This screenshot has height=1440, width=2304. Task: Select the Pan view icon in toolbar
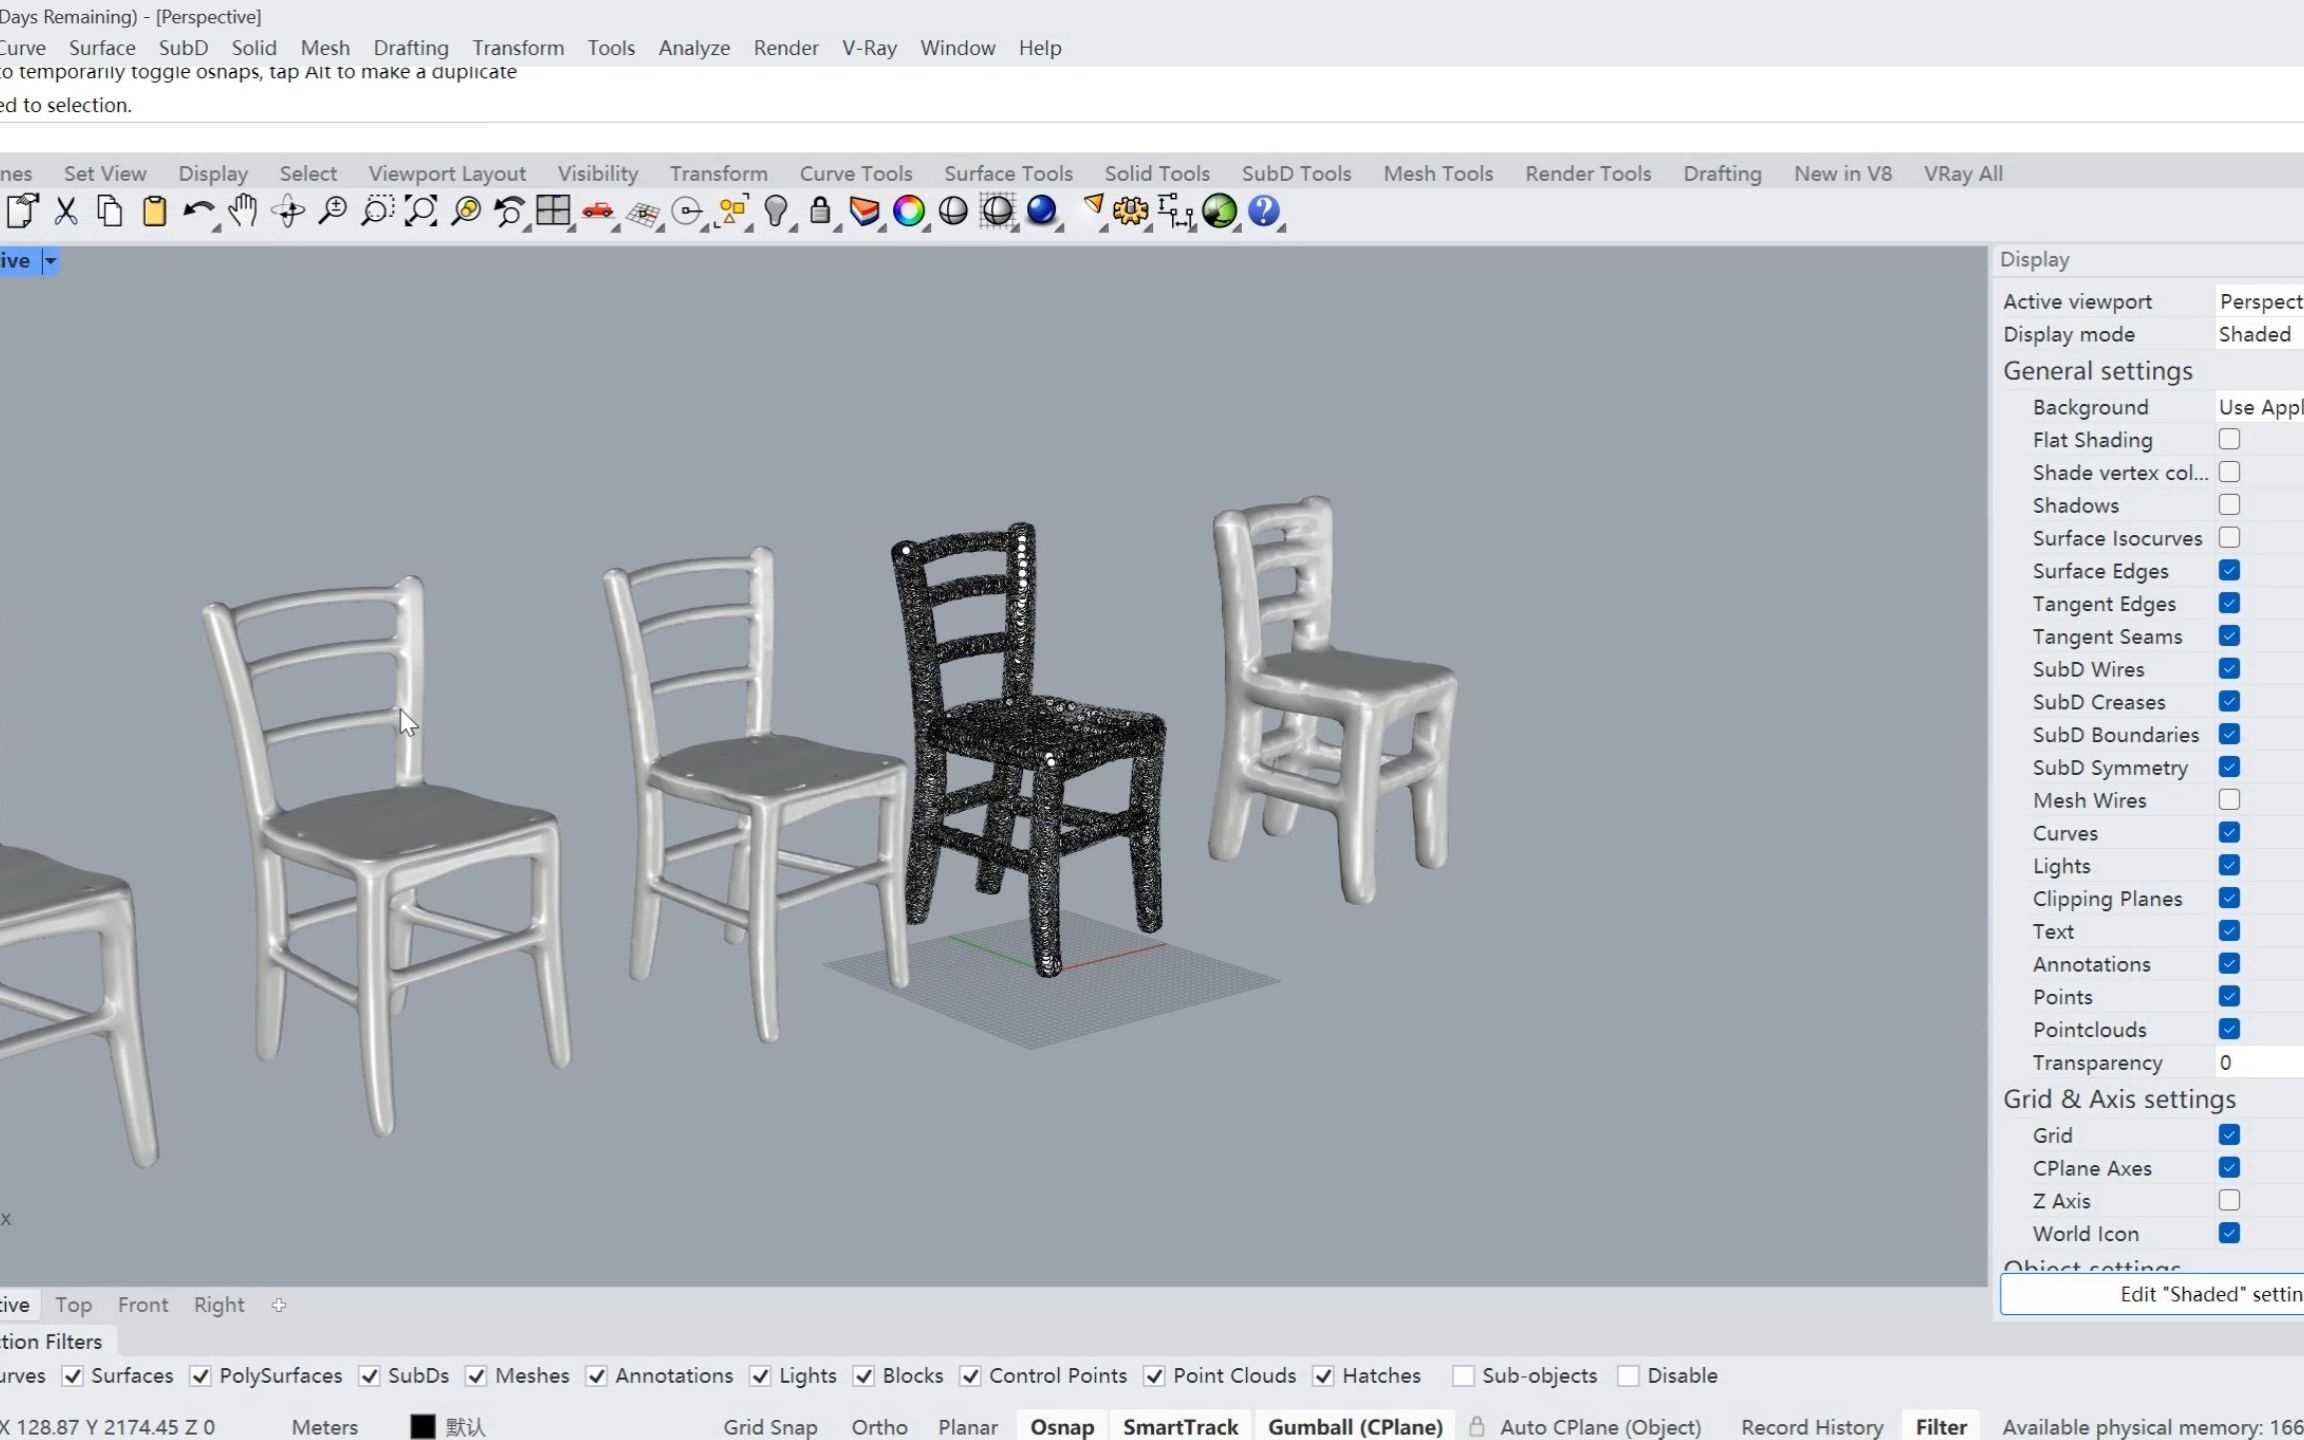click(x=242, y=211)
